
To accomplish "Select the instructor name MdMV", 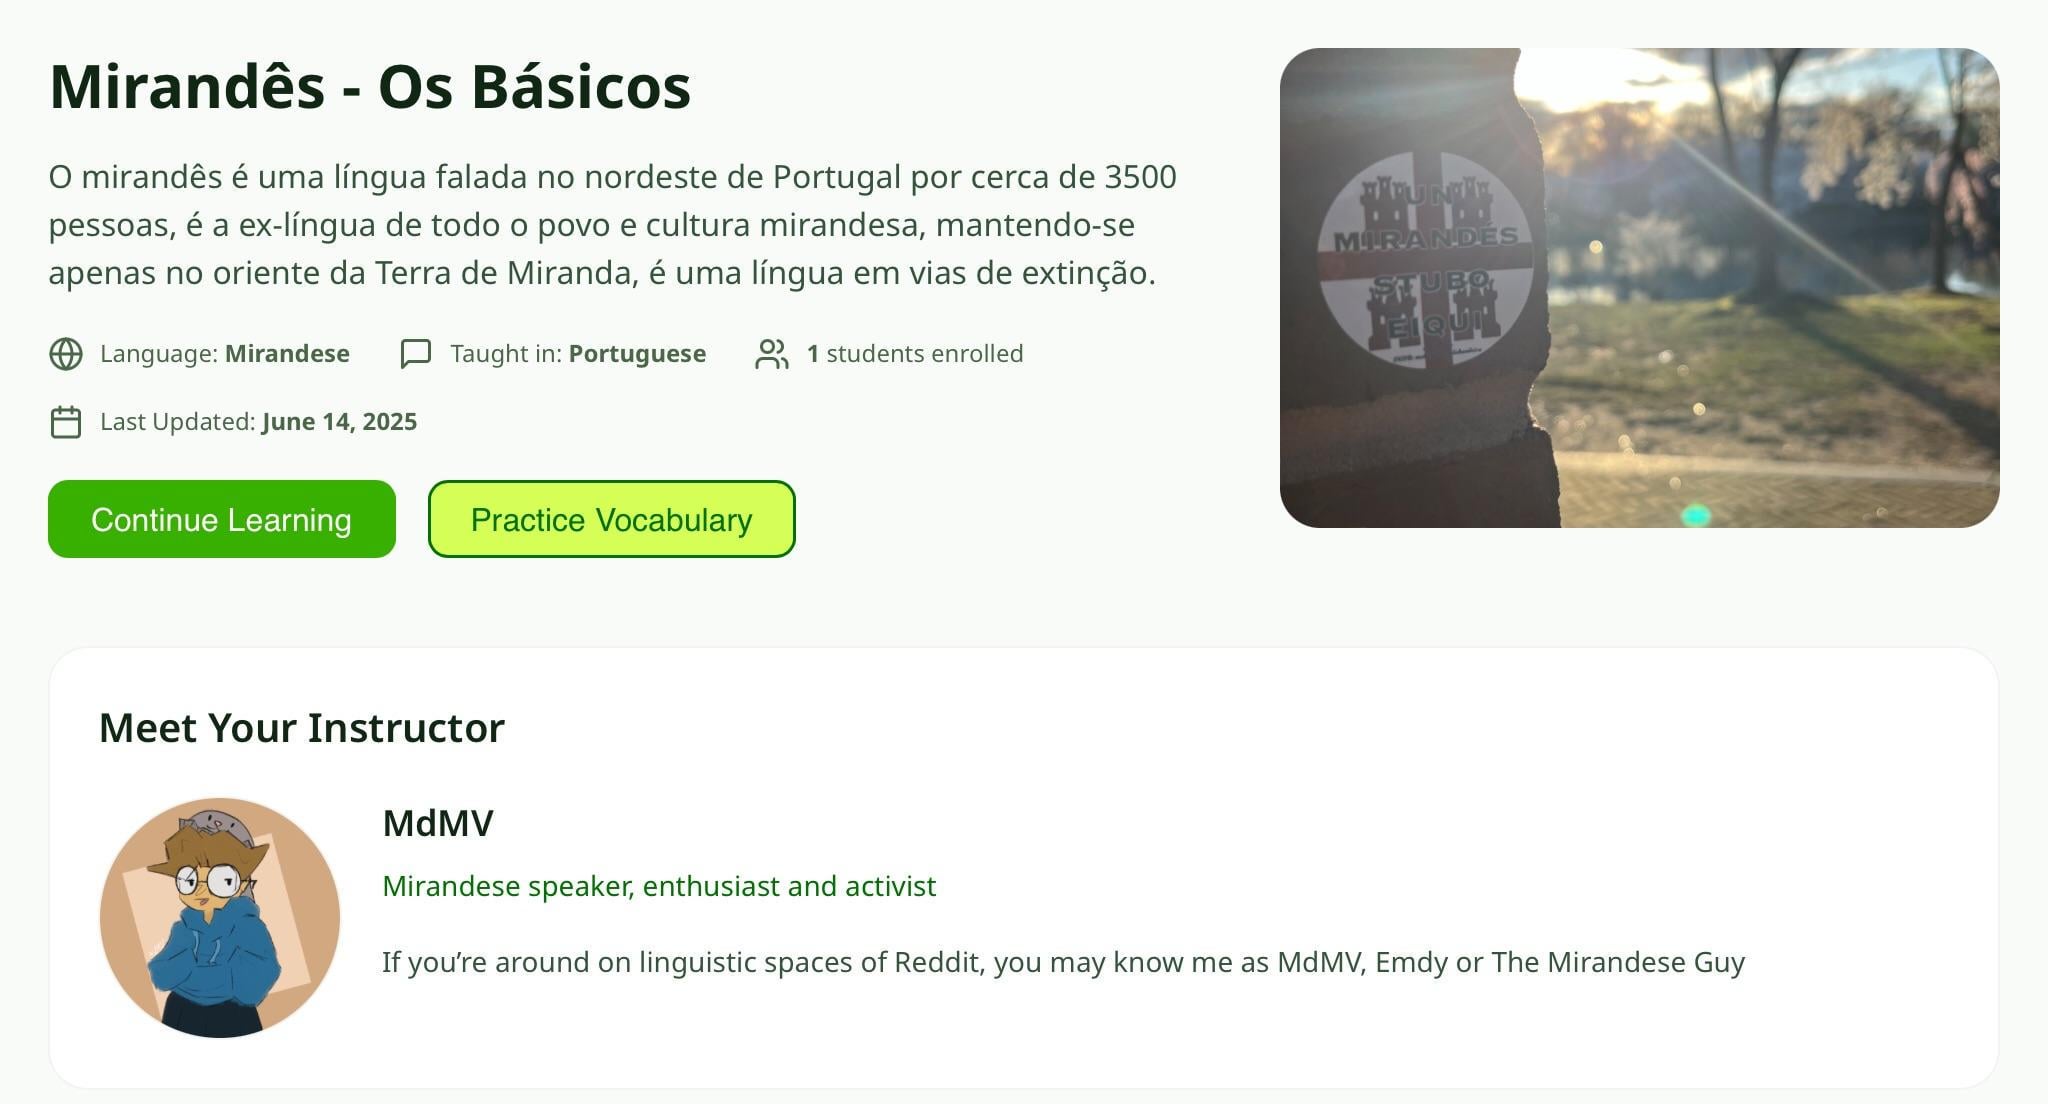I will coord(438,823).
